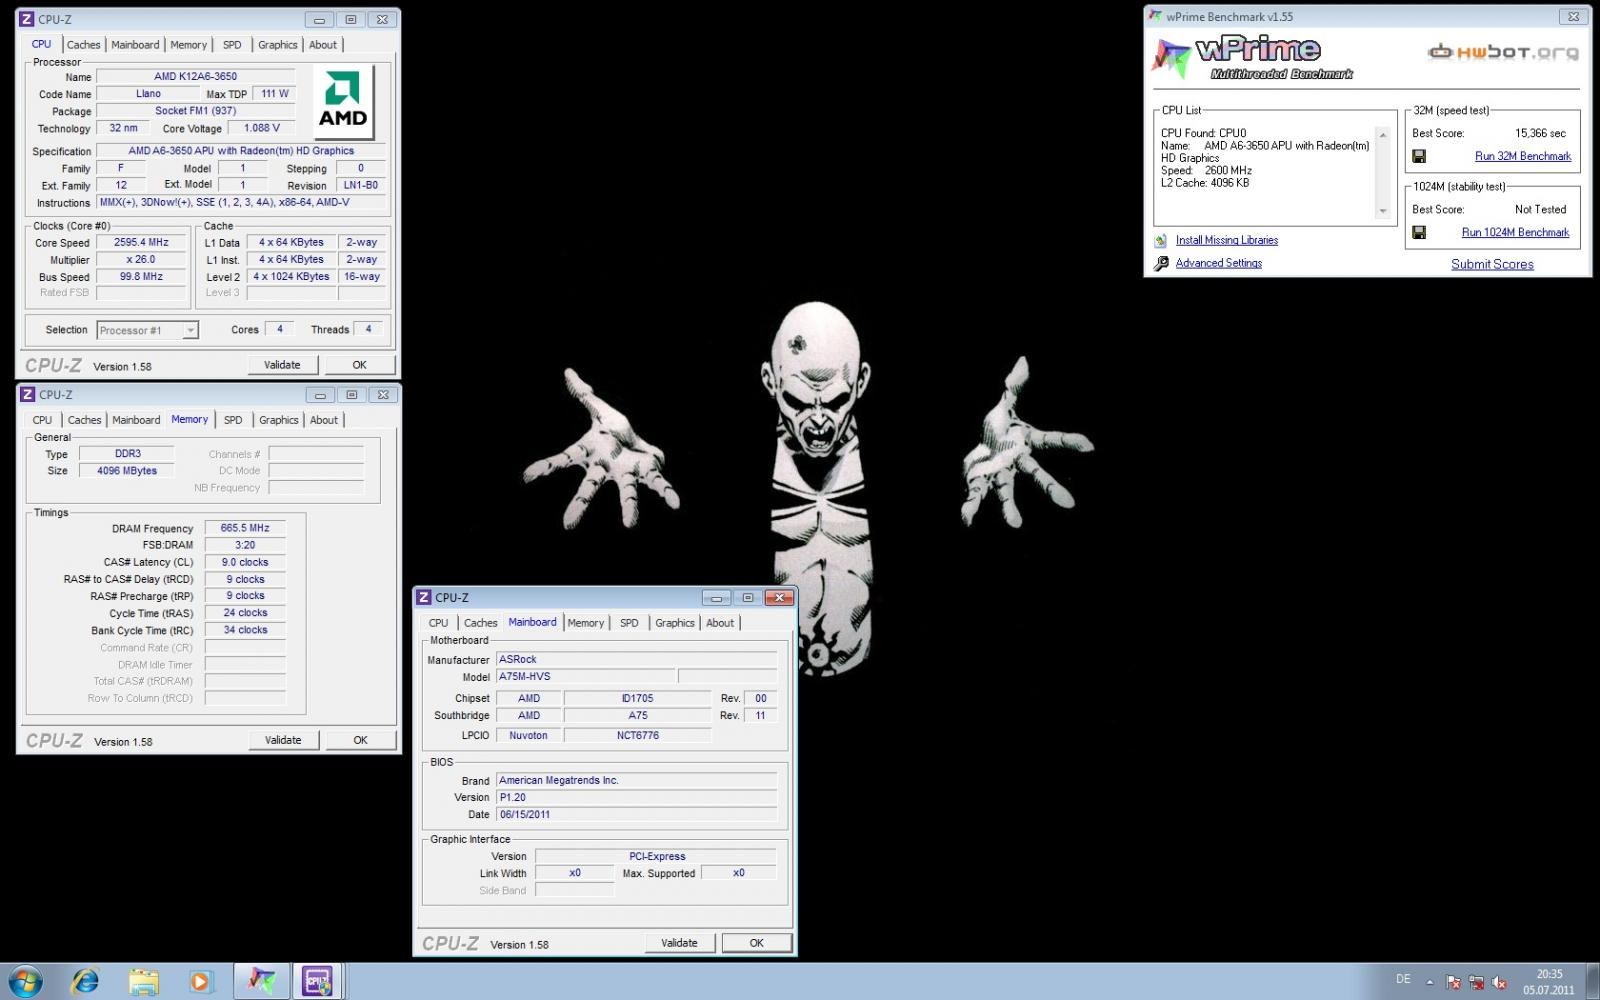Open Windows Media Player from the taskbar
1600x1000 pixels.
pos(201,981)
